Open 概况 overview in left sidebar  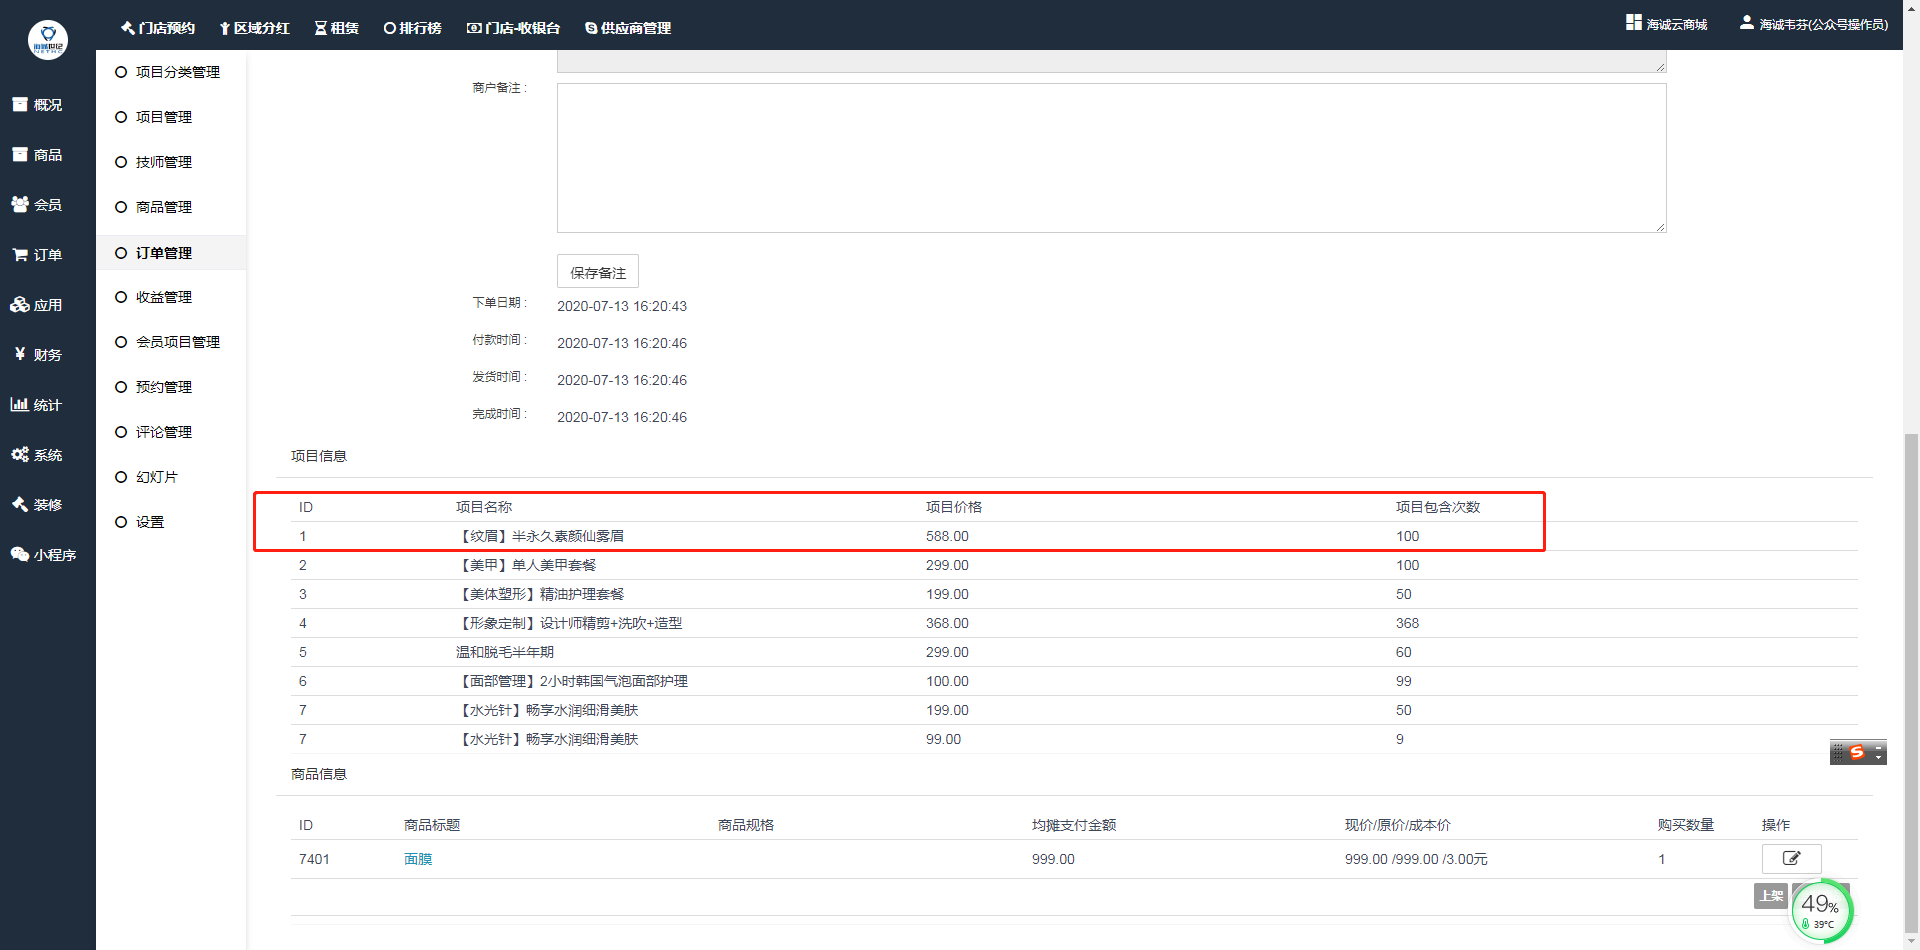[x=37, y=105]
